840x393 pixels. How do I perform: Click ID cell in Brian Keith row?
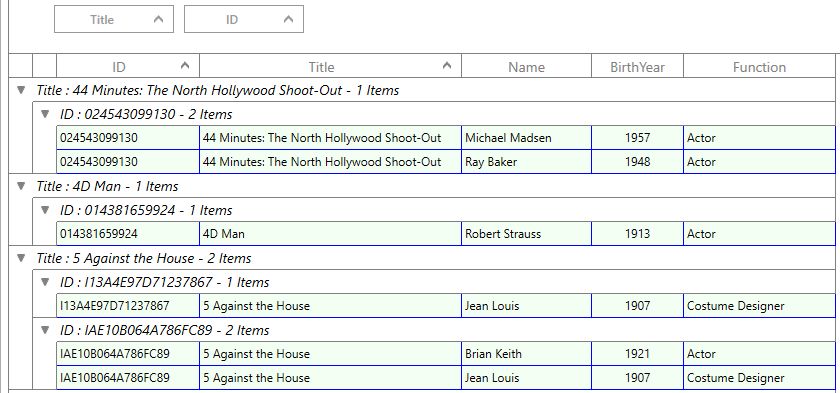[128, 354]
